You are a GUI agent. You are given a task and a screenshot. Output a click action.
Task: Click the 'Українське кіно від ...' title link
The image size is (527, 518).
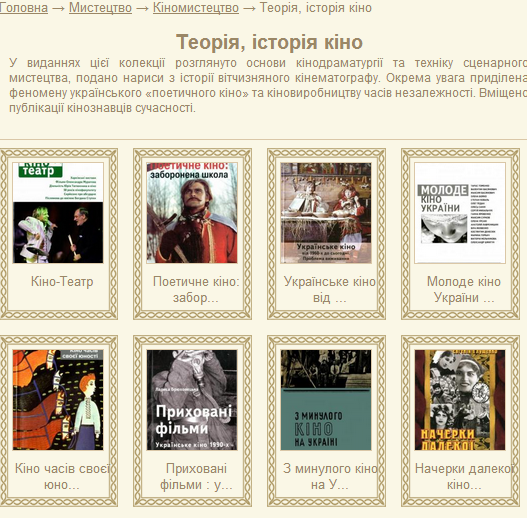pos(330,290)
